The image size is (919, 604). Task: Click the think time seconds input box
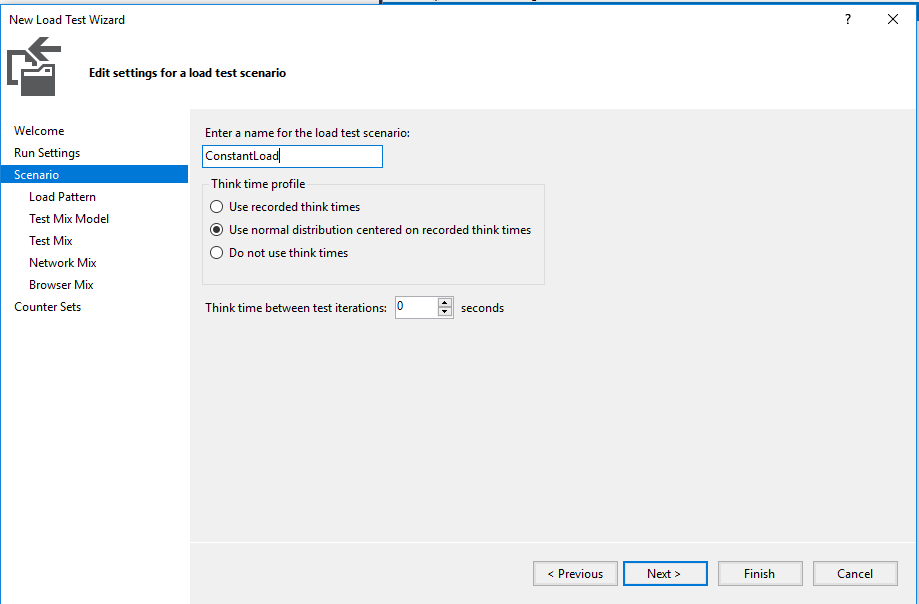[x=414, y=307]
